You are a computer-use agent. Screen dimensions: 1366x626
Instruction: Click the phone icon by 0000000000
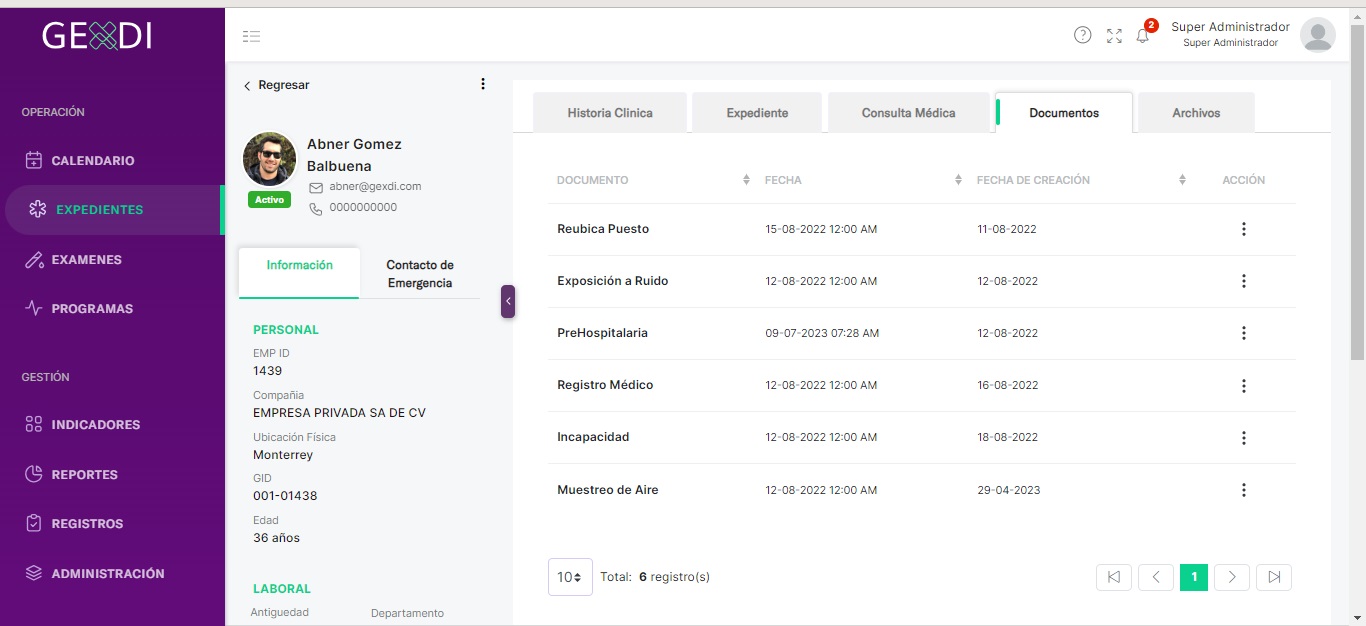click(316, 209)
